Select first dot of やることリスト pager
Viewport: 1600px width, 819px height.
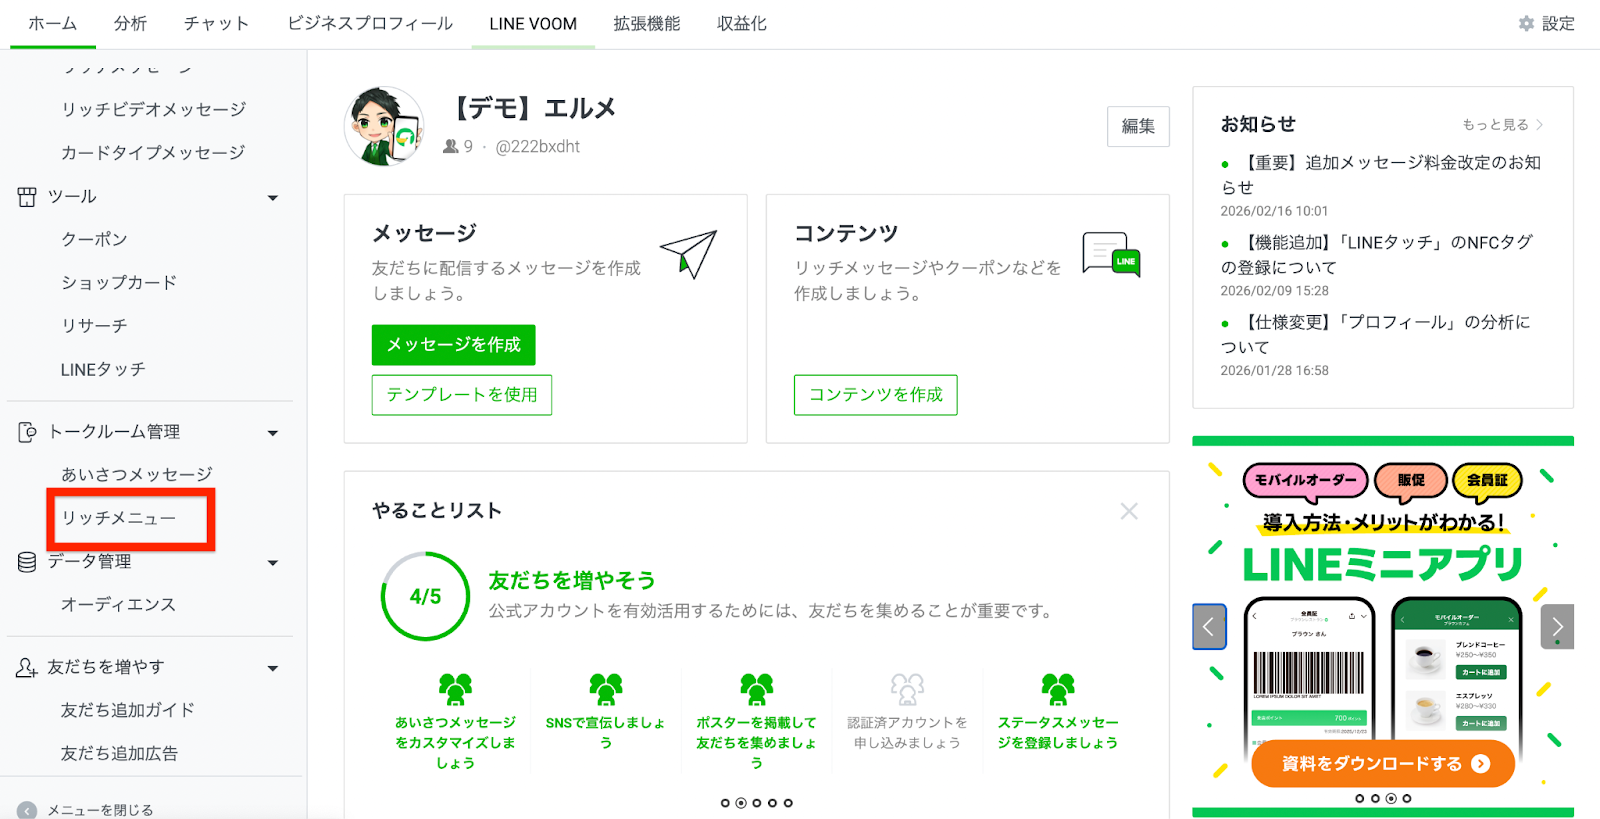[725, 803]
